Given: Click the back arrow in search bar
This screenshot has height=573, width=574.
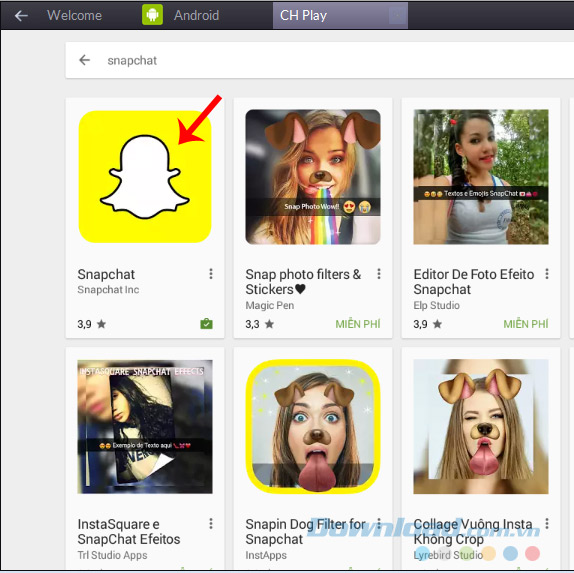Looking at the screenshot, I should tap(85, 60).
